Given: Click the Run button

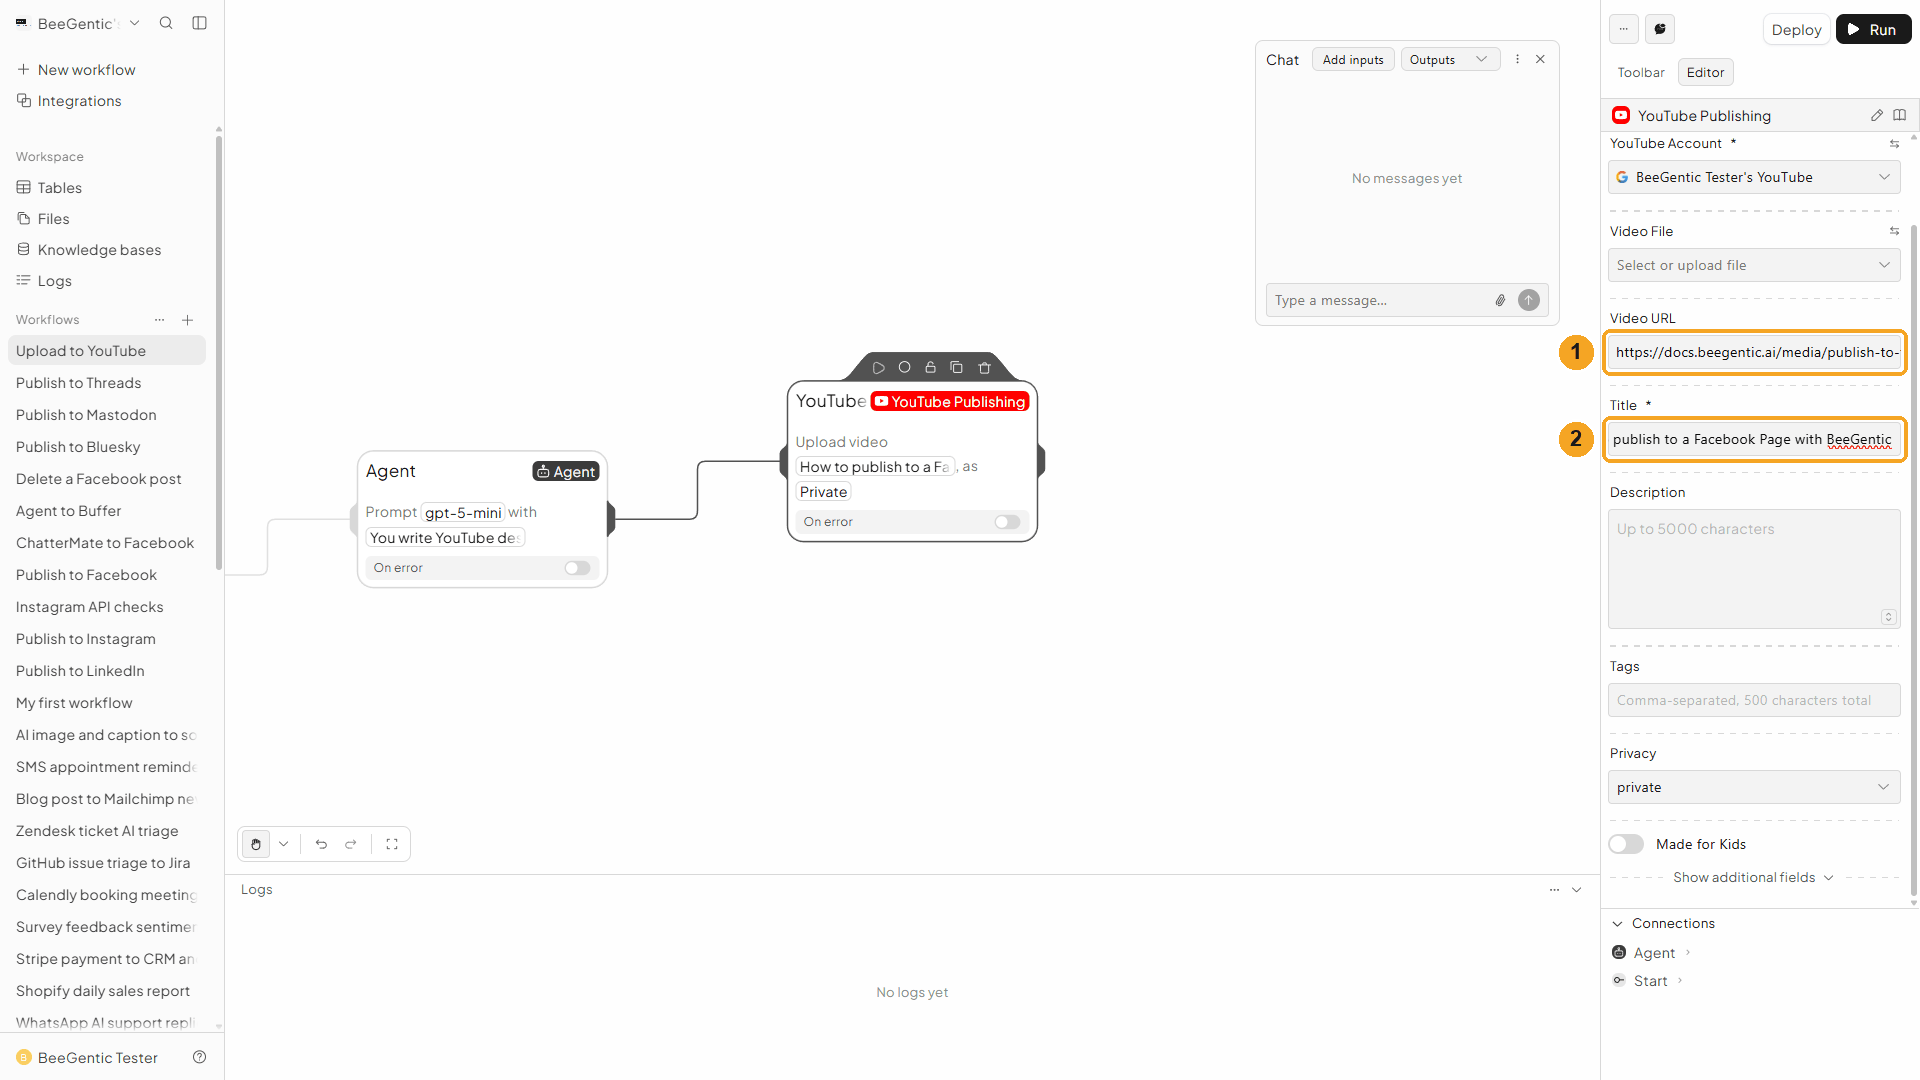Looking at the screenshot, I should coord(1873,30).
